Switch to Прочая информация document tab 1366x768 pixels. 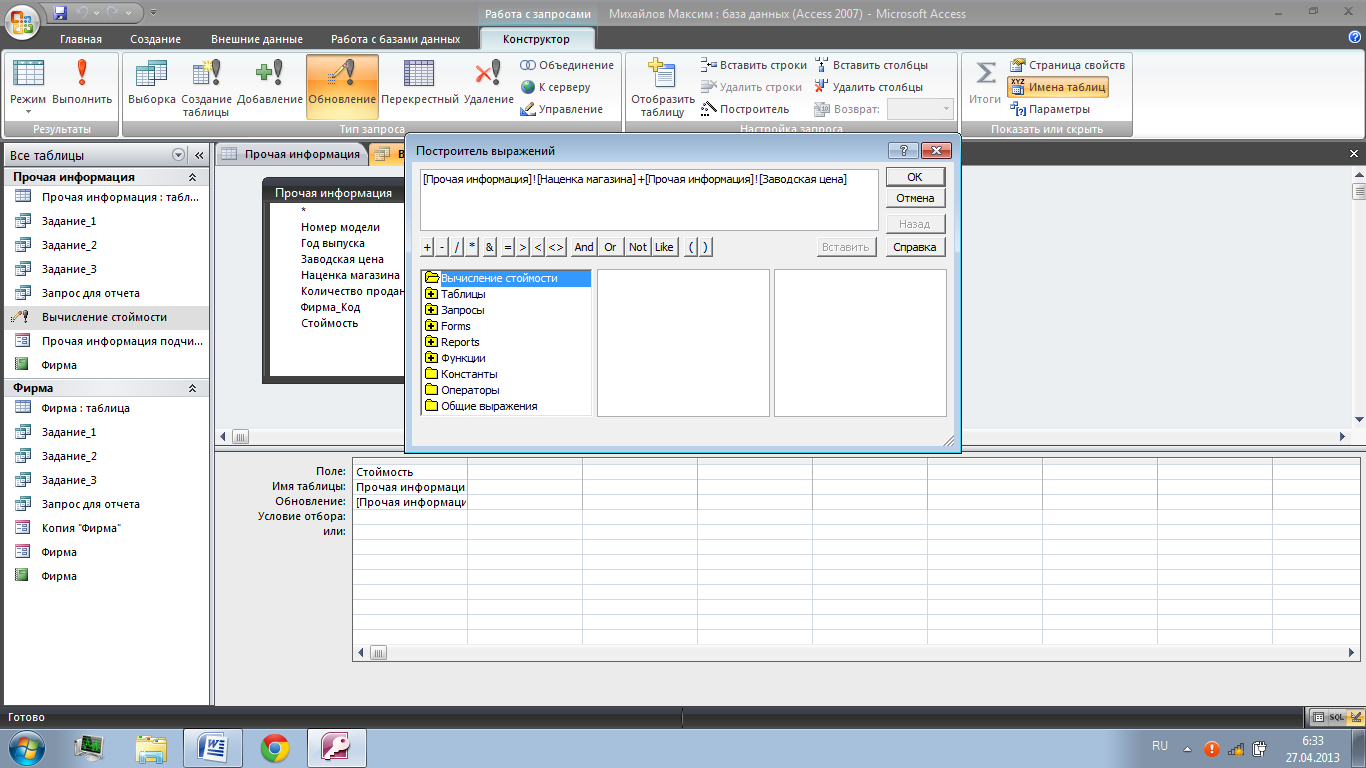[x=291, y=154]
